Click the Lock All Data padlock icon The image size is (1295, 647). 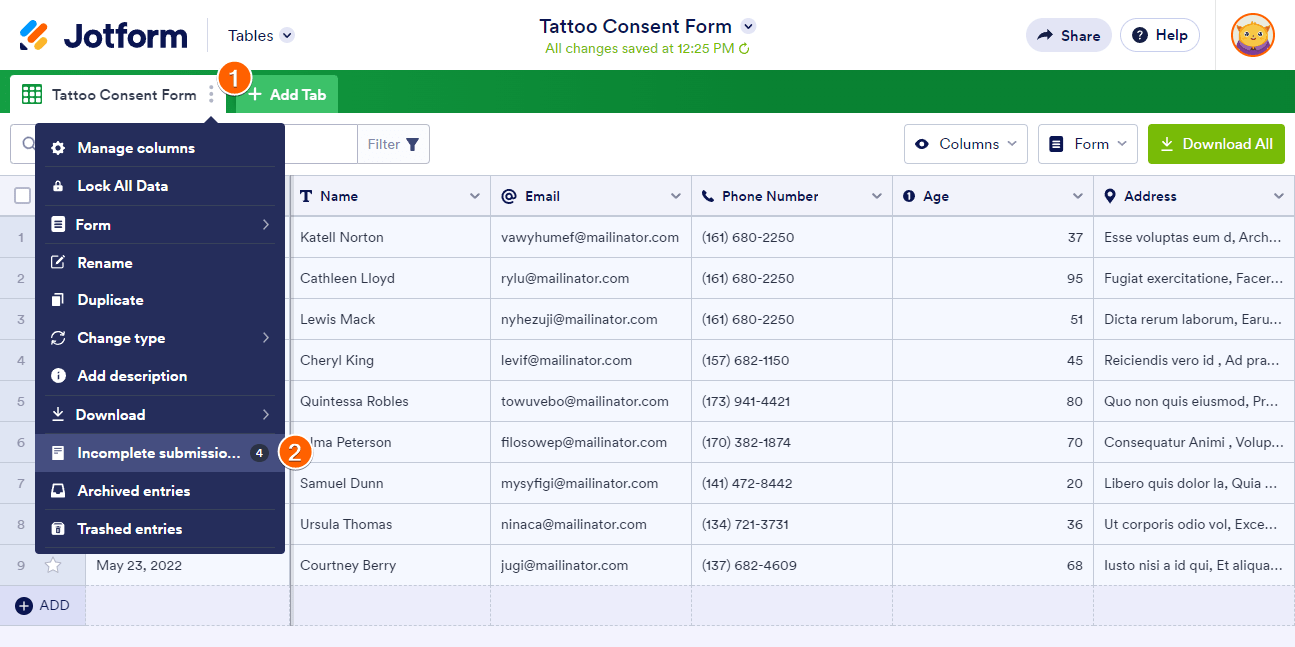pos(58,186)
